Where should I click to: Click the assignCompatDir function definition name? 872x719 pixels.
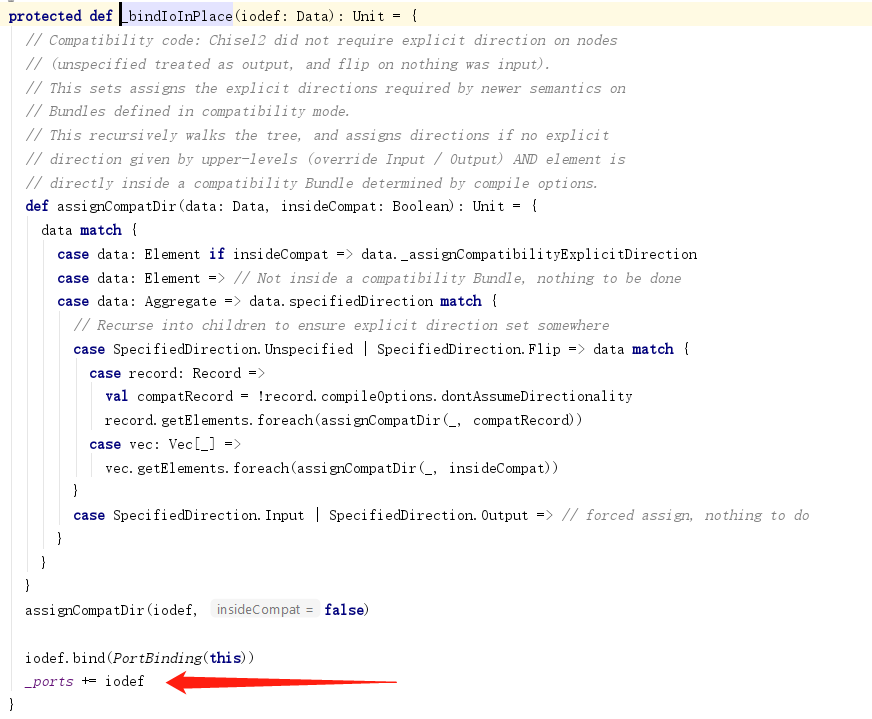(x=116, y=206)
